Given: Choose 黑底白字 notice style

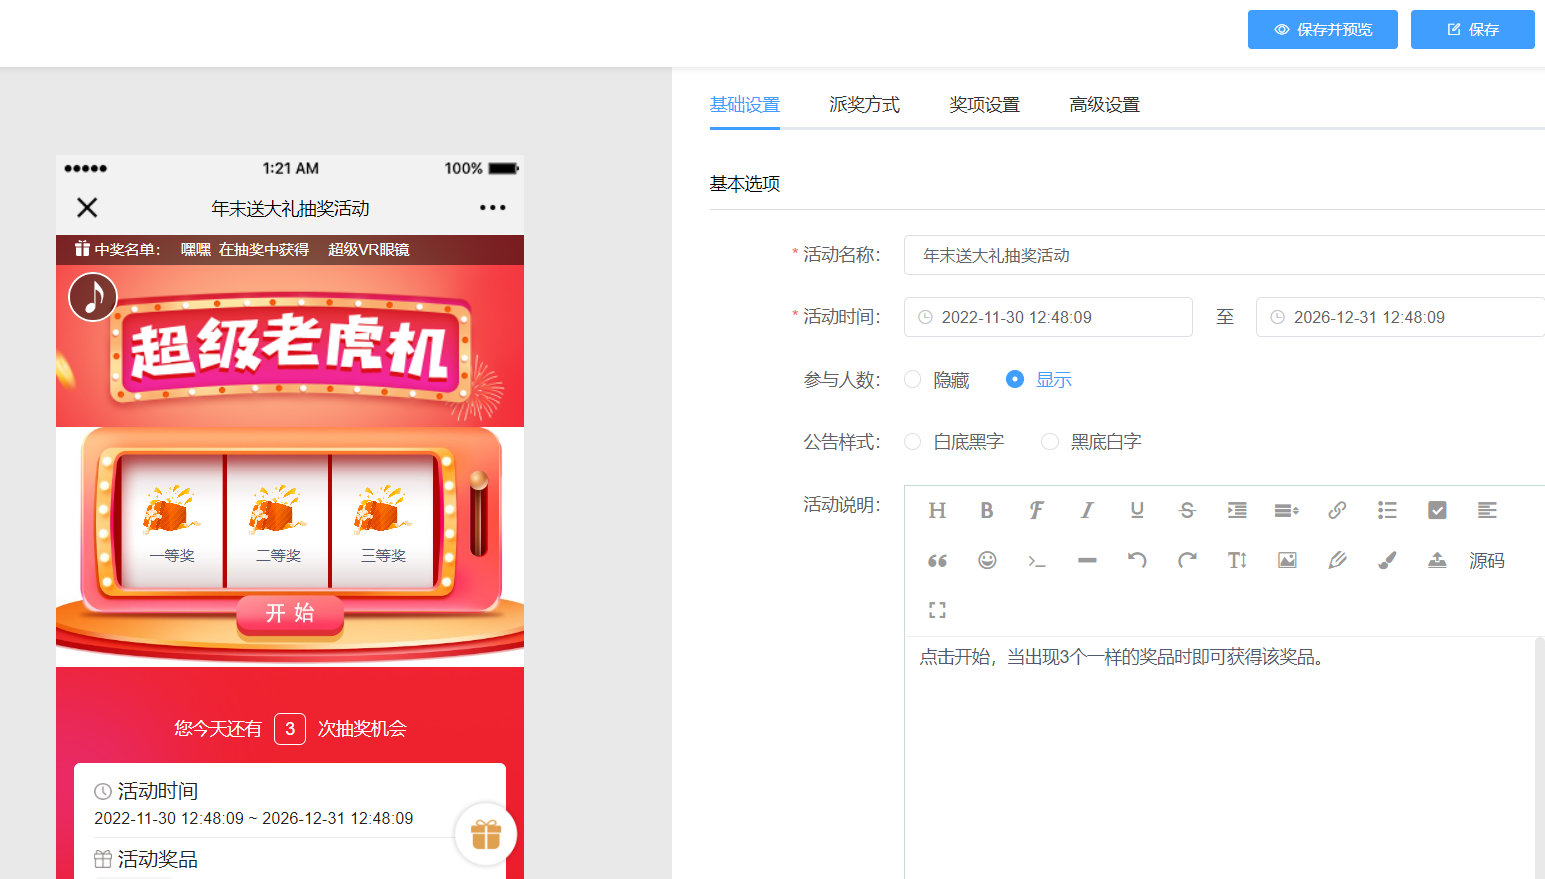Looking at the screenshot, I should (1091, 442).
